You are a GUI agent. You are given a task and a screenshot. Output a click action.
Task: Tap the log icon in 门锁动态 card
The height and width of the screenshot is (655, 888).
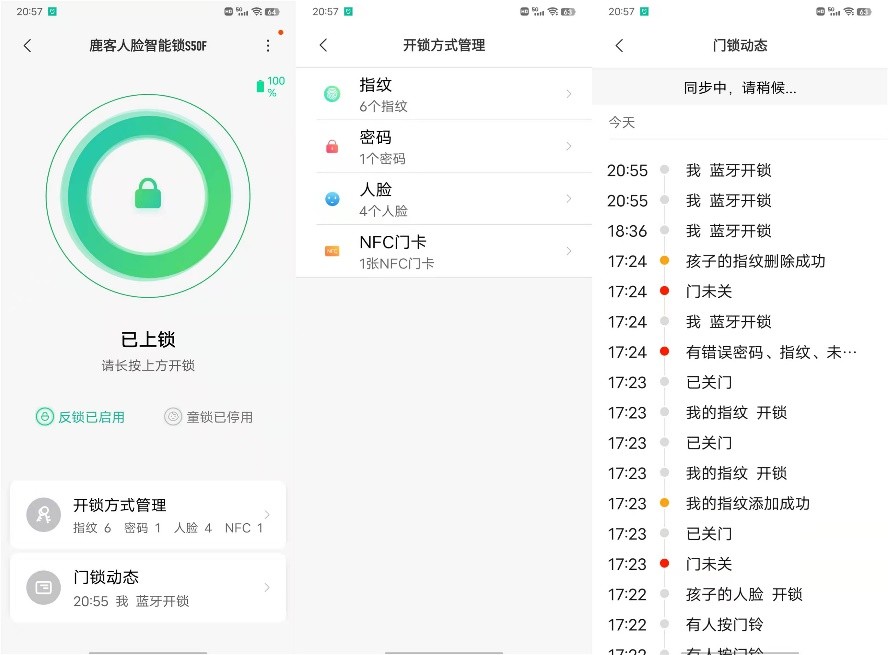click(44, 588)
